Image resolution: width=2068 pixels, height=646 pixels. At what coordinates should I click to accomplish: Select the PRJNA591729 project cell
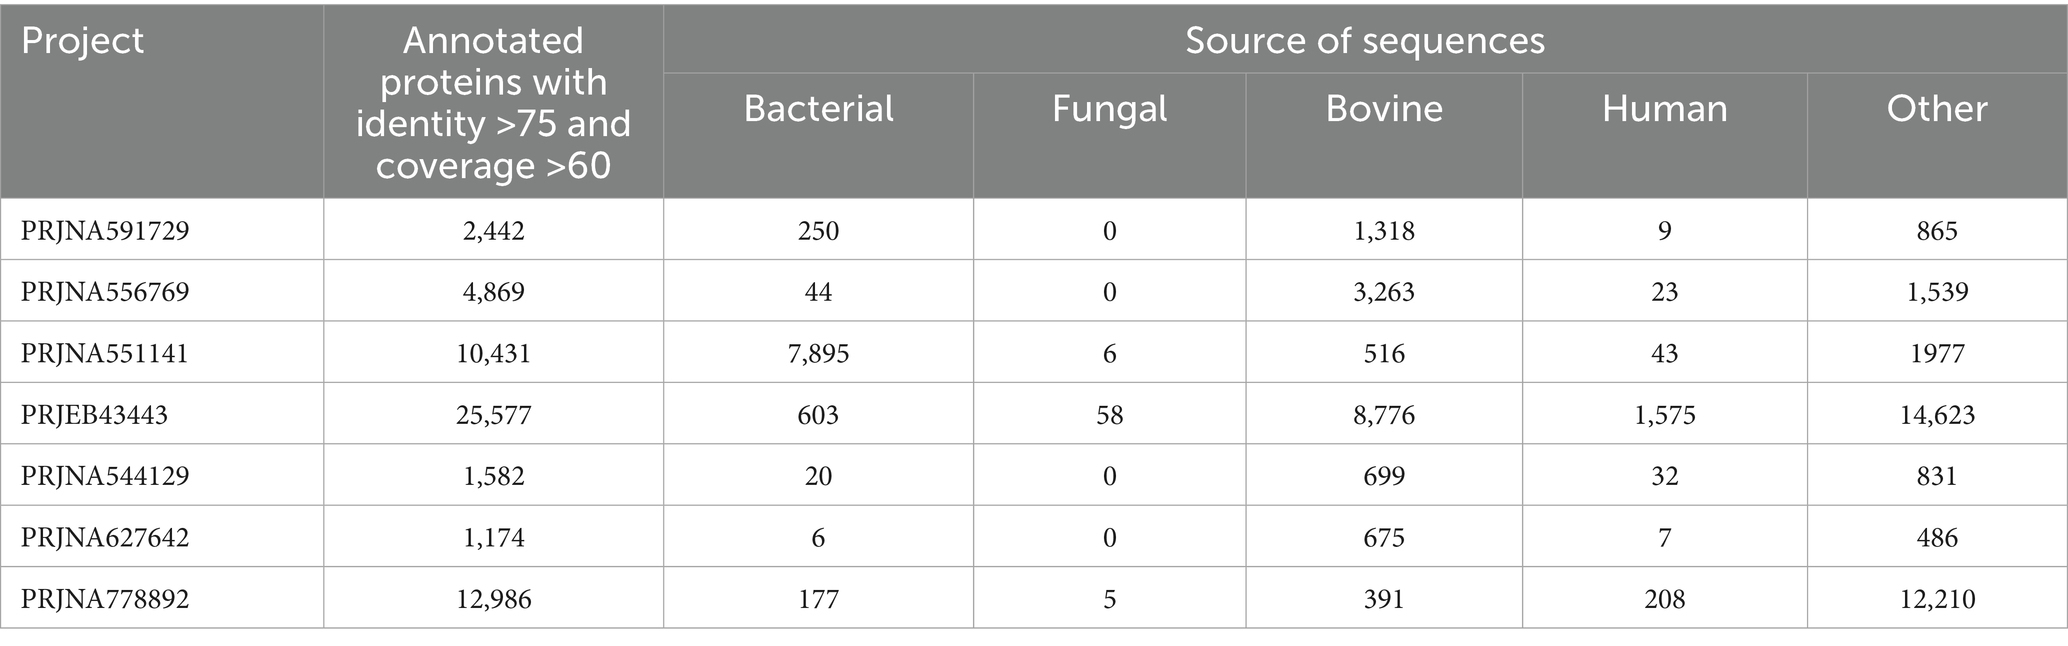105,231
